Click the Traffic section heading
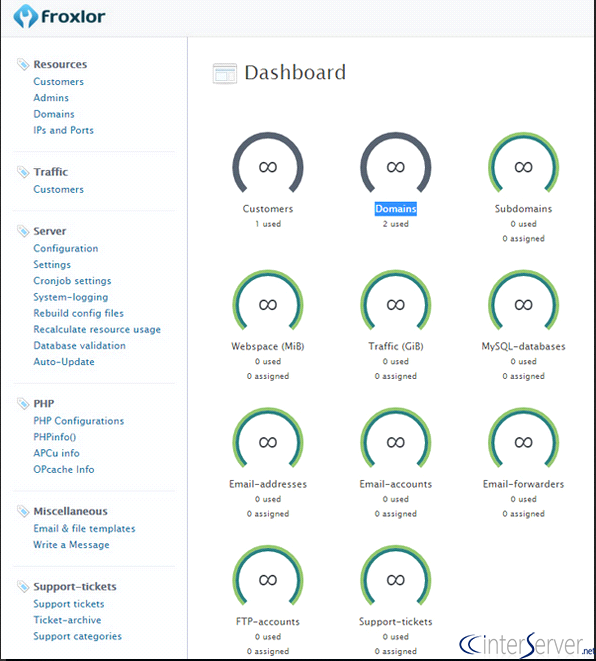596x661 pixels. coord(51,172)
